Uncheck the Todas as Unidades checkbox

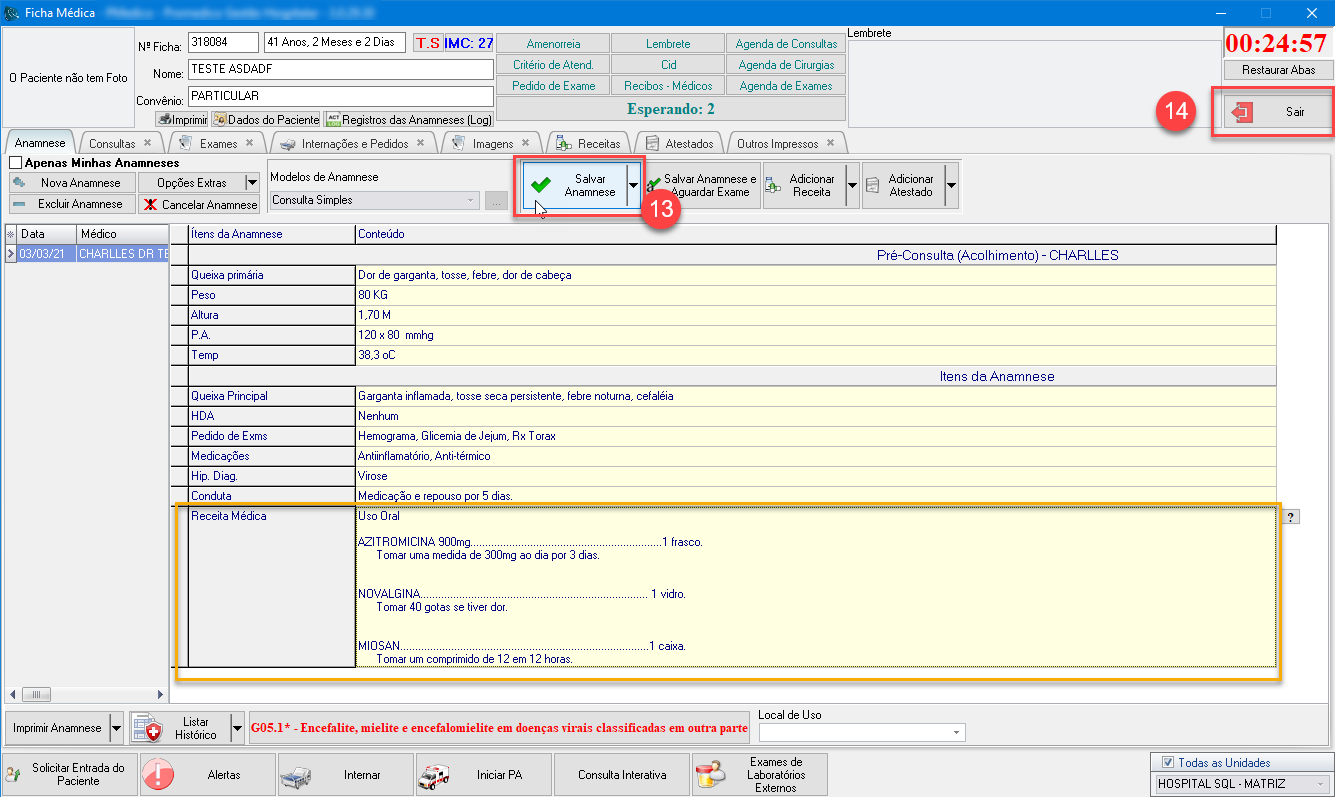[x=1167, y=763]
